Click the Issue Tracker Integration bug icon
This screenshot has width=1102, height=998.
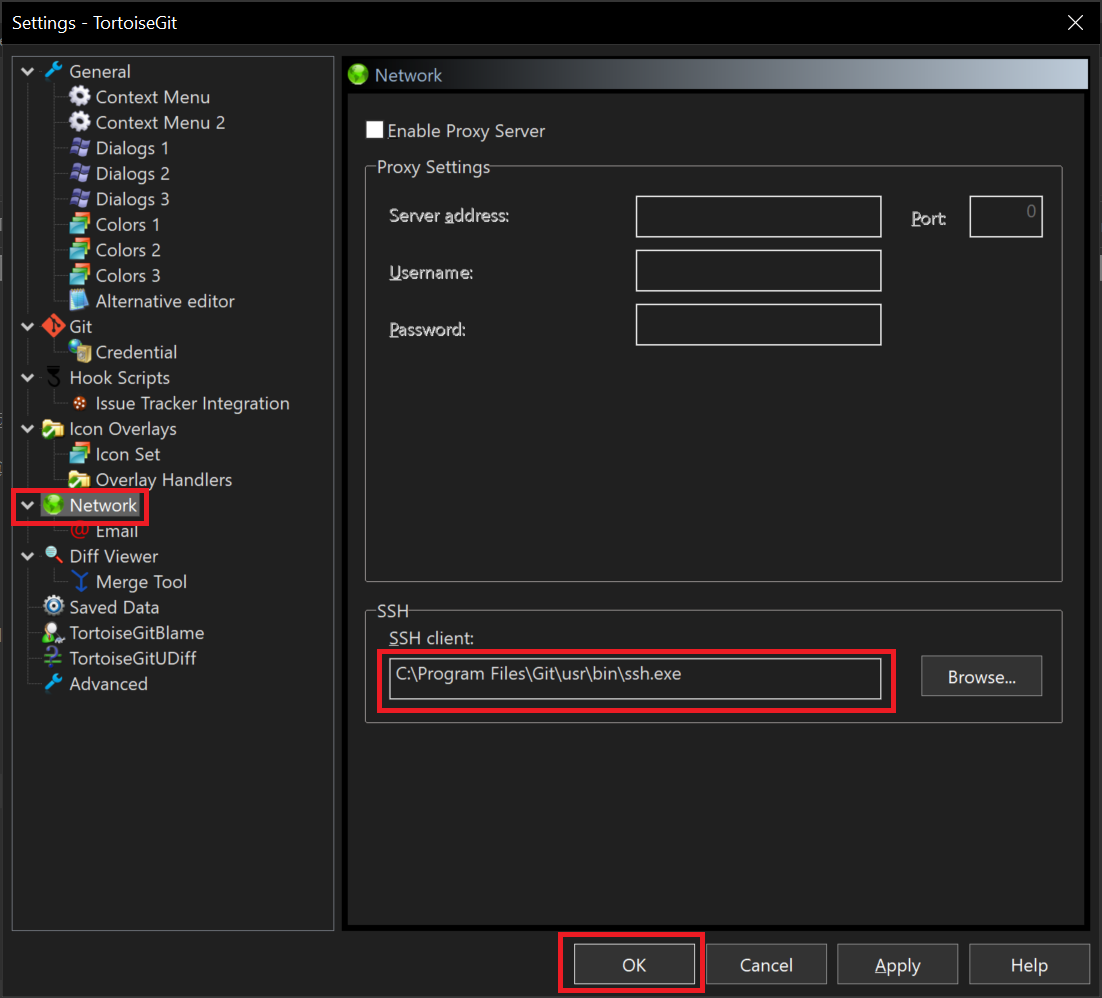pos(79,403)
